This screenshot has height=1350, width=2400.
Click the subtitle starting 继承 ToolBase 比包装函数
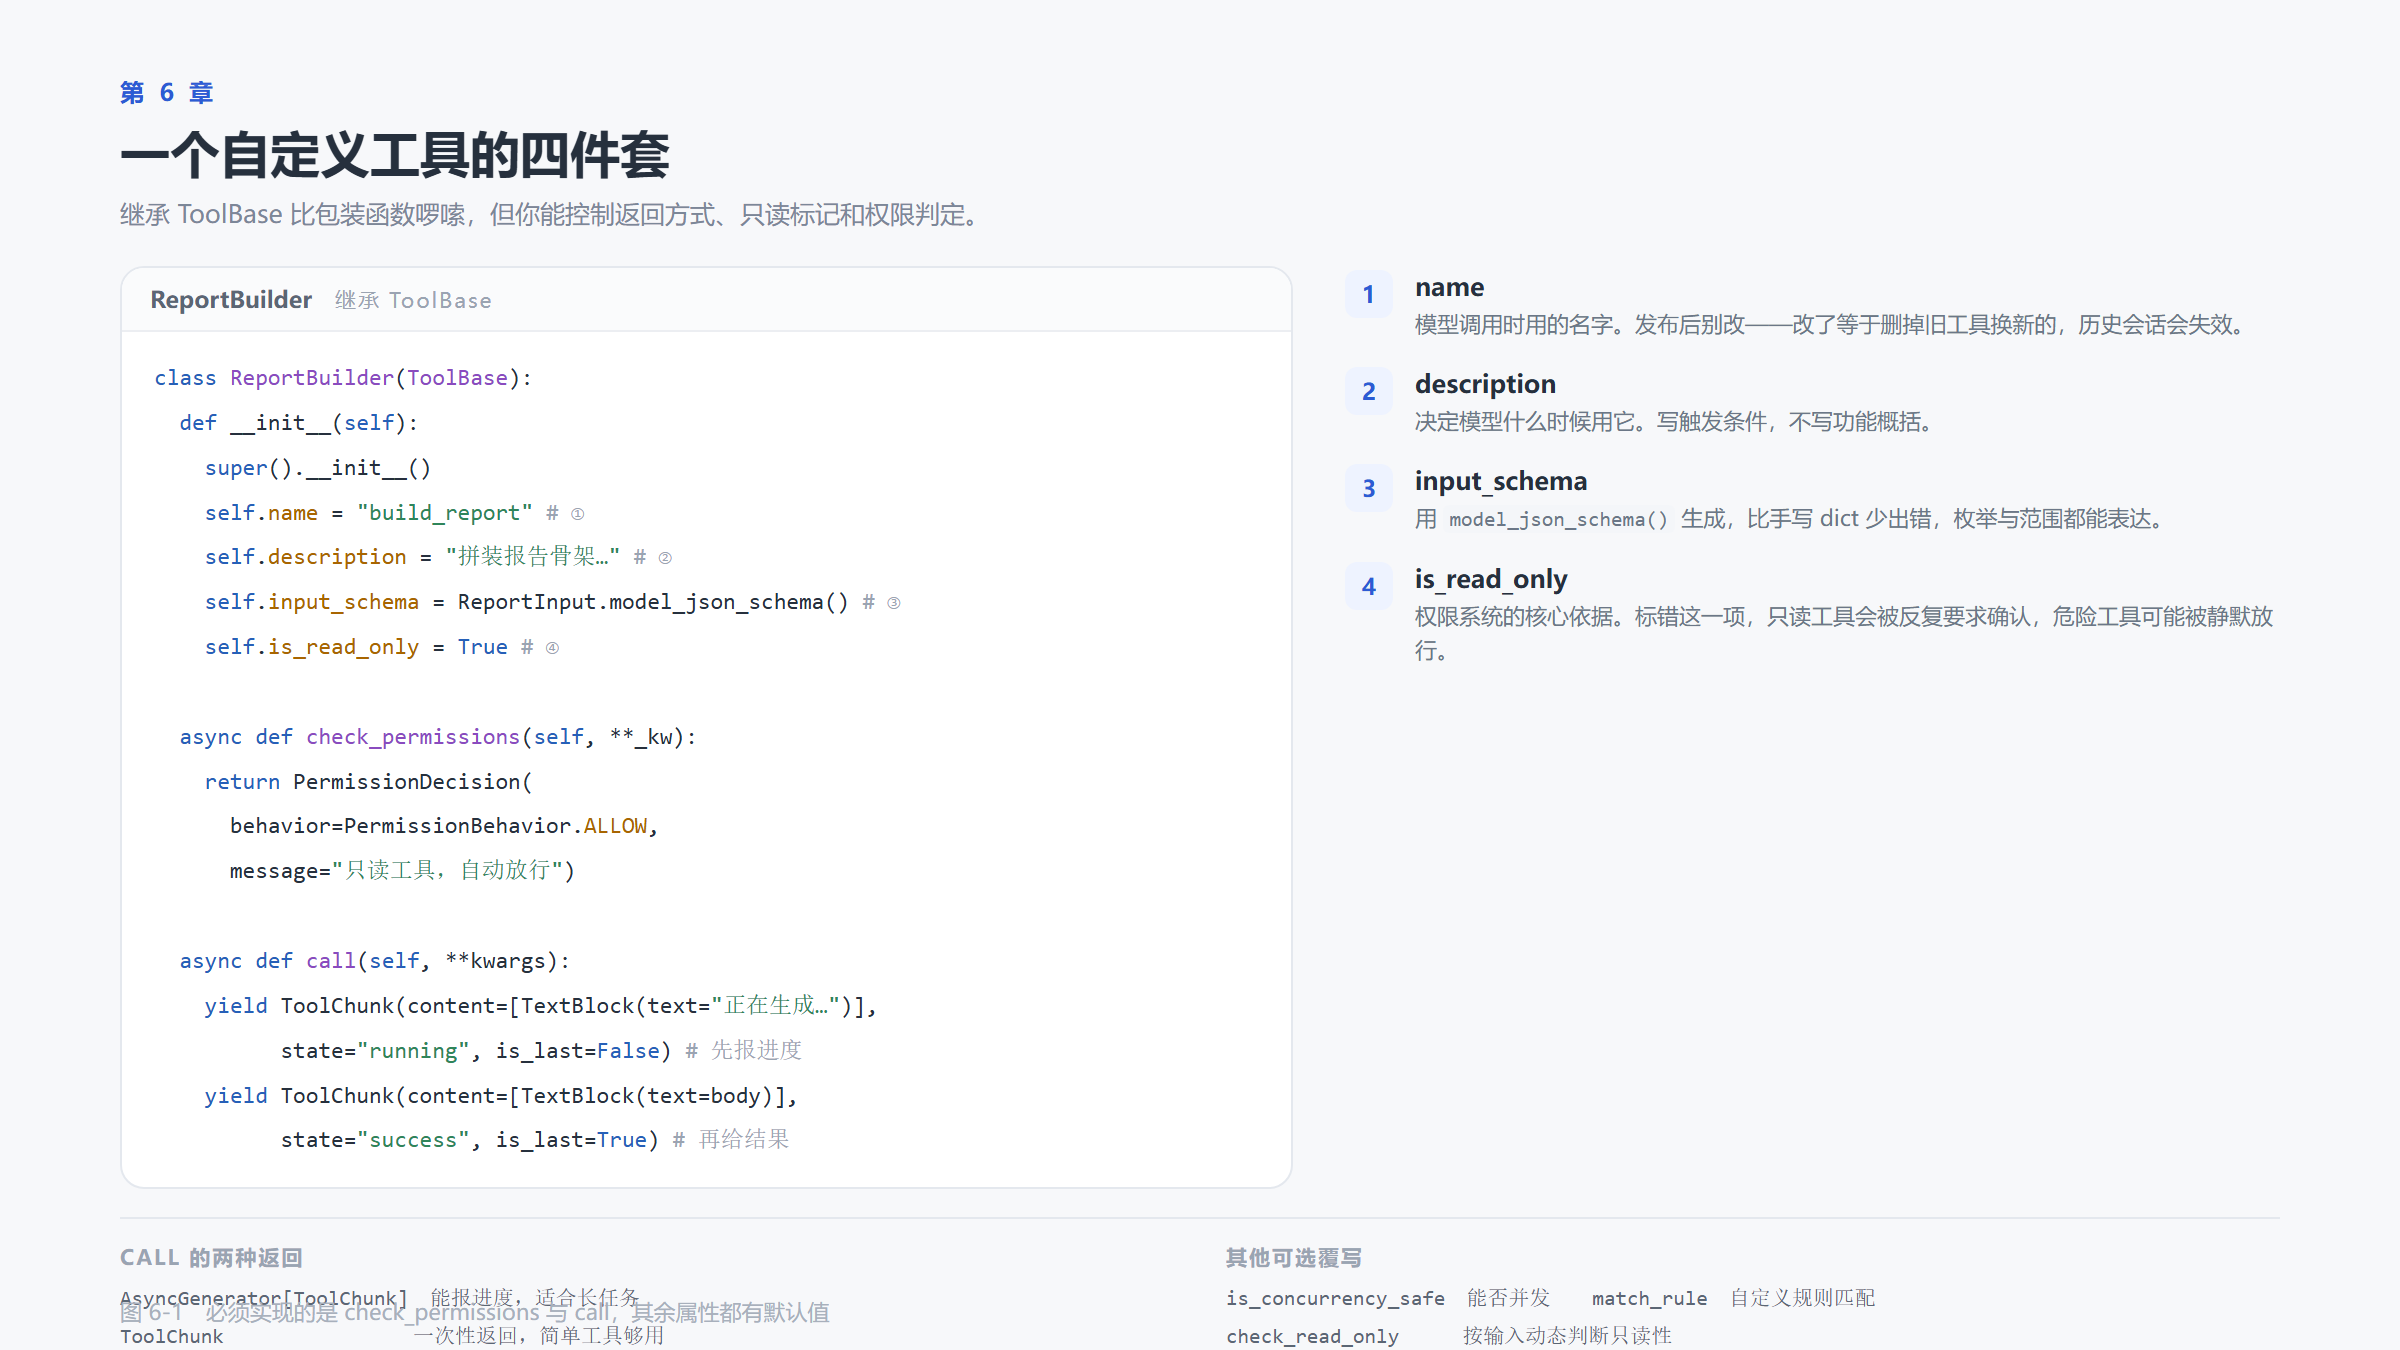[x=554, y=215]
